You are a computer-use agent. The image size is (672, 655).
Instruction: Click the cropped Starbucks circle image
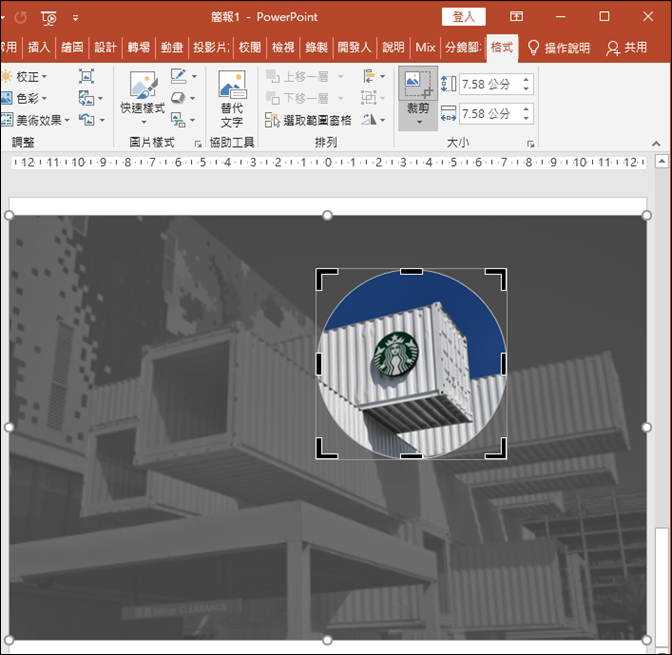point(411,364)
